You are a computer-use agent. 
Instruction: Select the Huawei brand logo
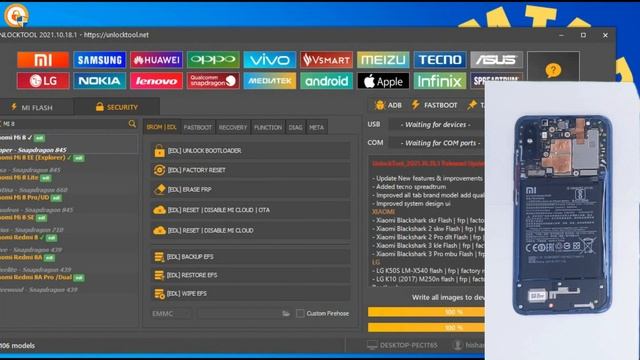coord(156,60)
